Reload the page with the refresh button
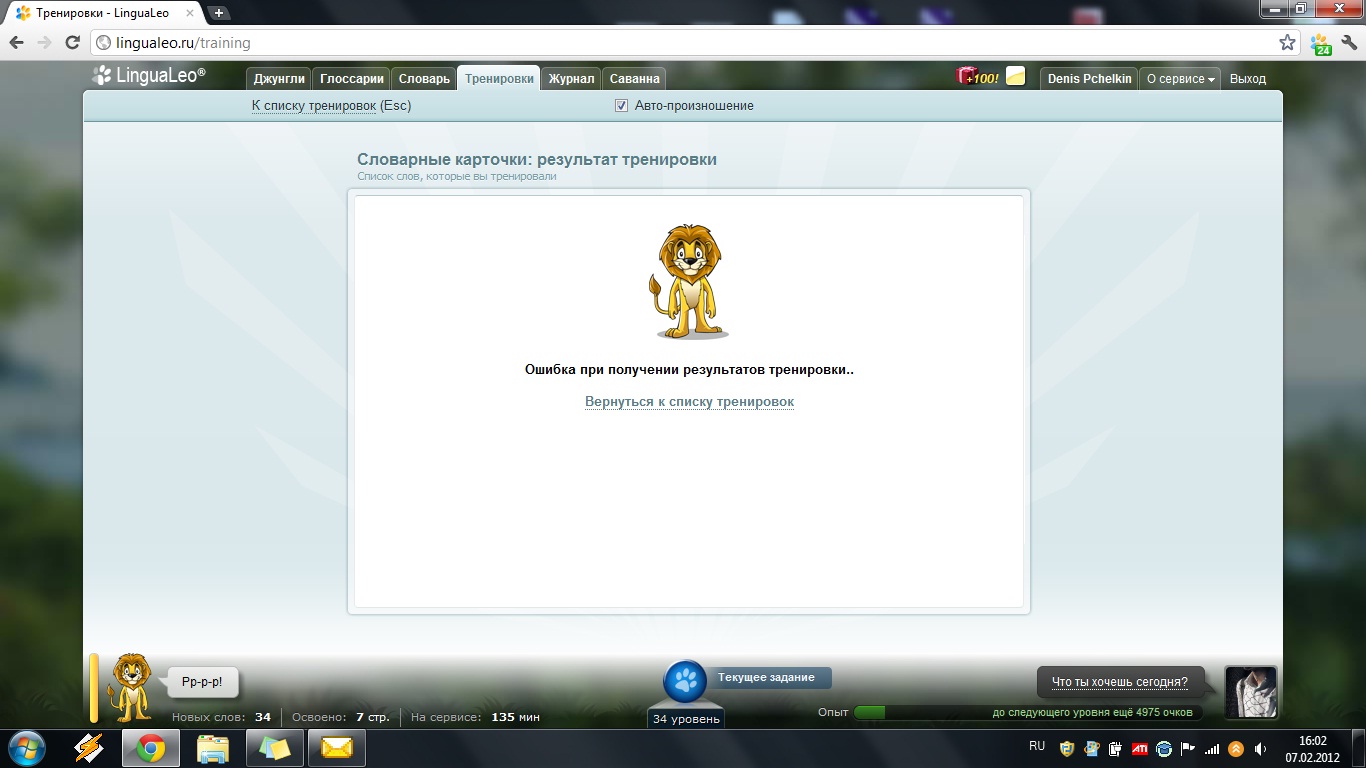 72,43
